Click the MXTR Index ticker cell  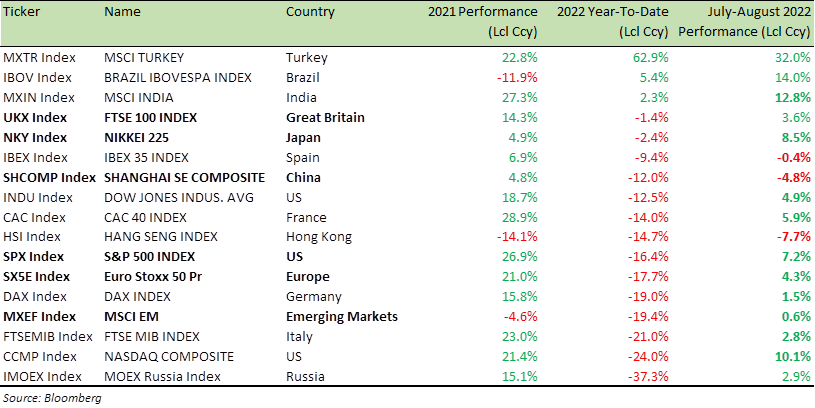tap(40, 58)
